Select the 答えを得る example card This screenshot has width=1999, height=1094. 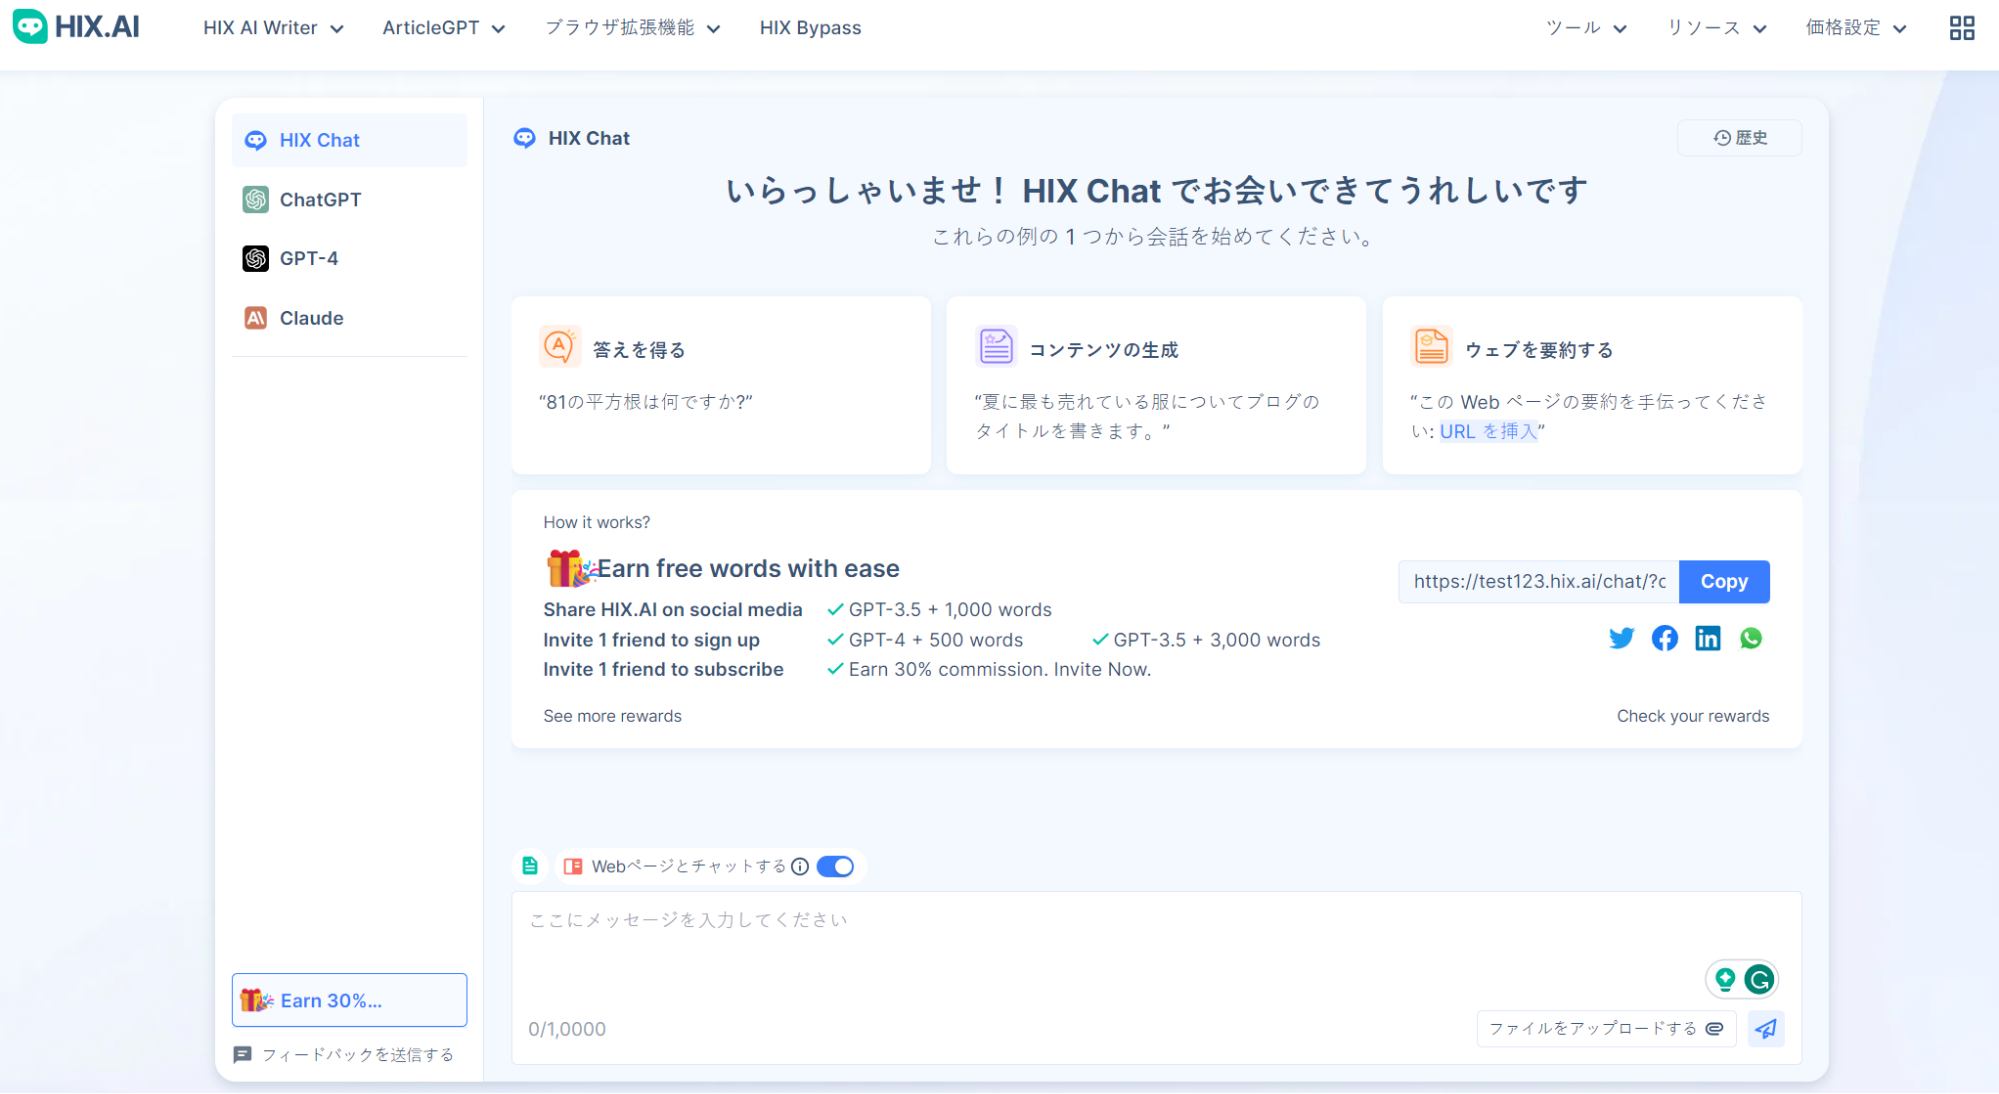[x=720, y=385]
